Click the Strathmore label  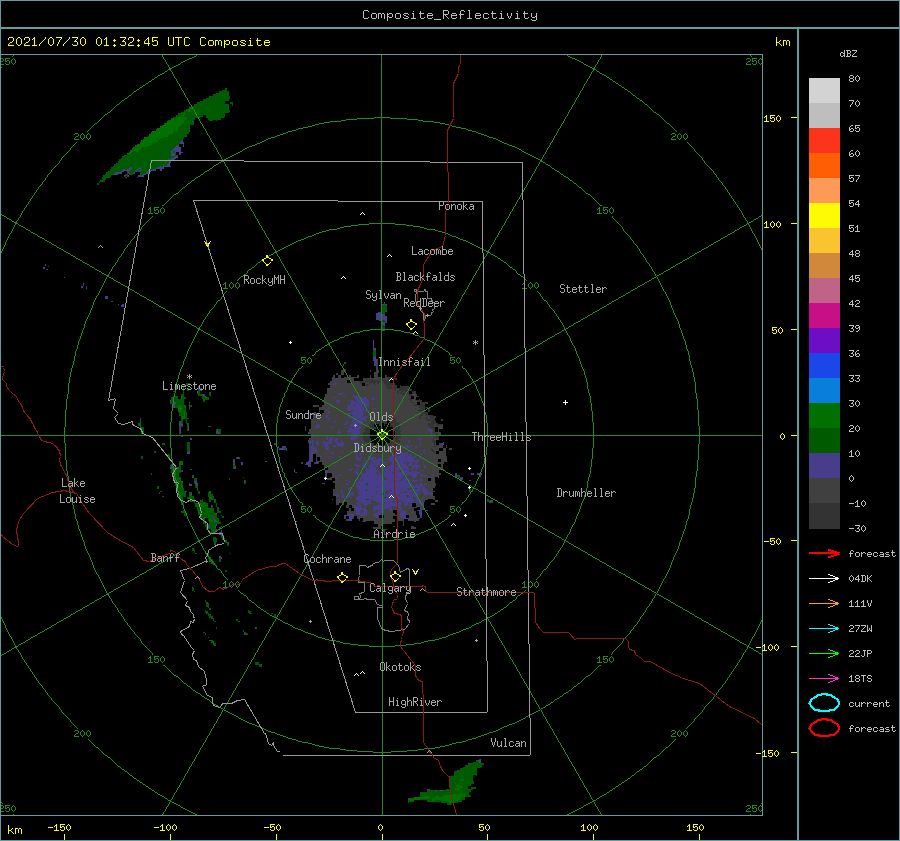point(486,592)
